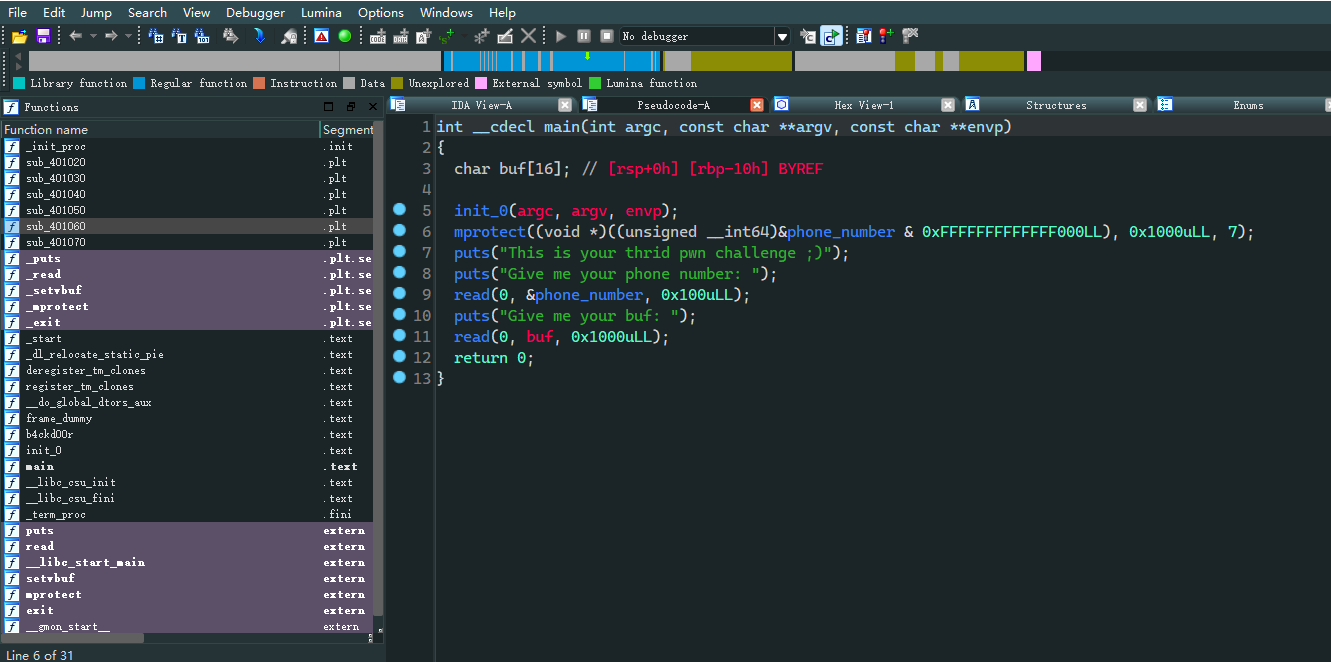Click the delete X toolbar icon
The width and height of the screenshot is (1331, 662).
tap(528, 36)
